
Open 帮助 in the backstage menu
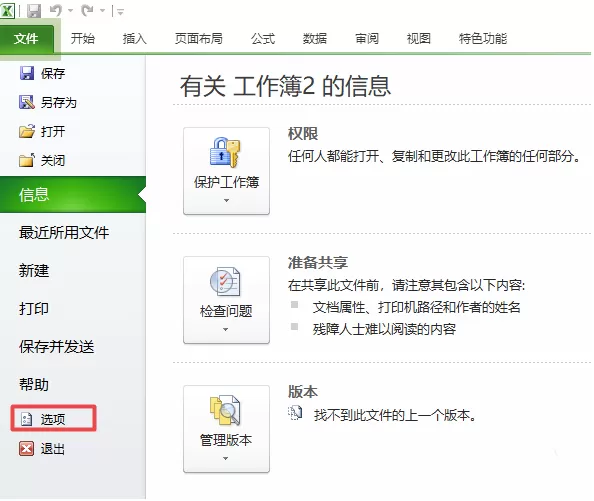(34, 384)
